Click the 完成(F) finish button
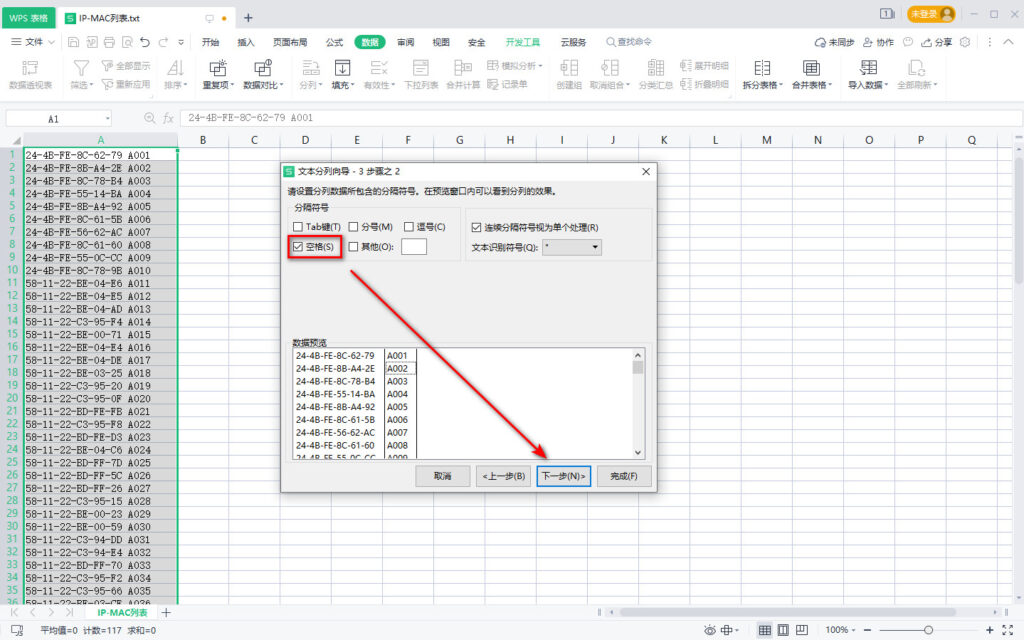1024x640 pixels. [625, 476]
